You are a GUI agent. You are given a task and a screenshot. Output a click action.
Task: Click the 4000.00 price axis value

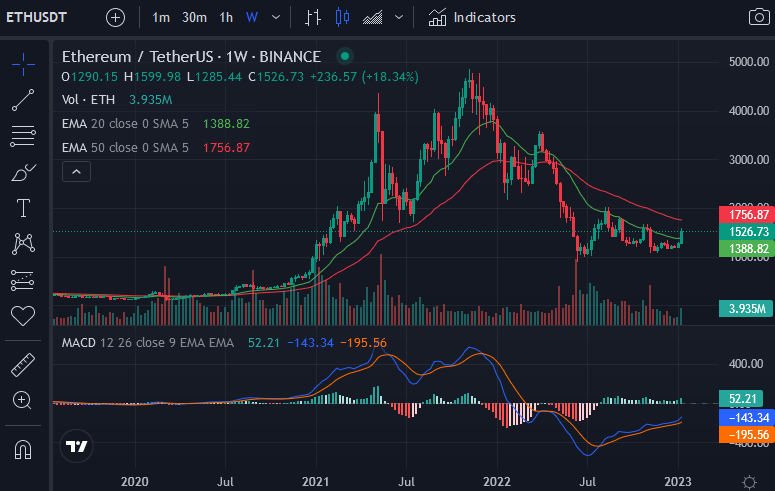[x=748, y=111]
